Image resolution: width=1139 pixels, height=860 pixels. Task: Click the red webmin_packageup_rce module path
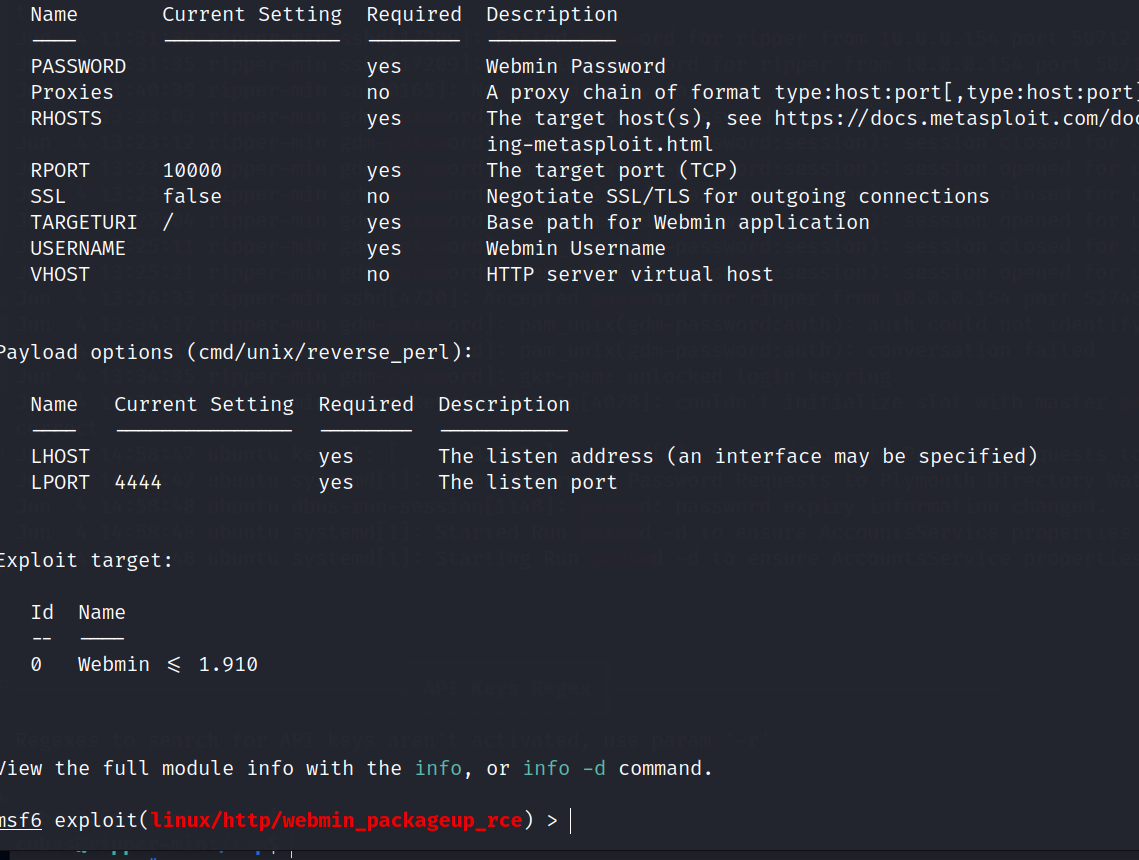[x=337, y=821]
